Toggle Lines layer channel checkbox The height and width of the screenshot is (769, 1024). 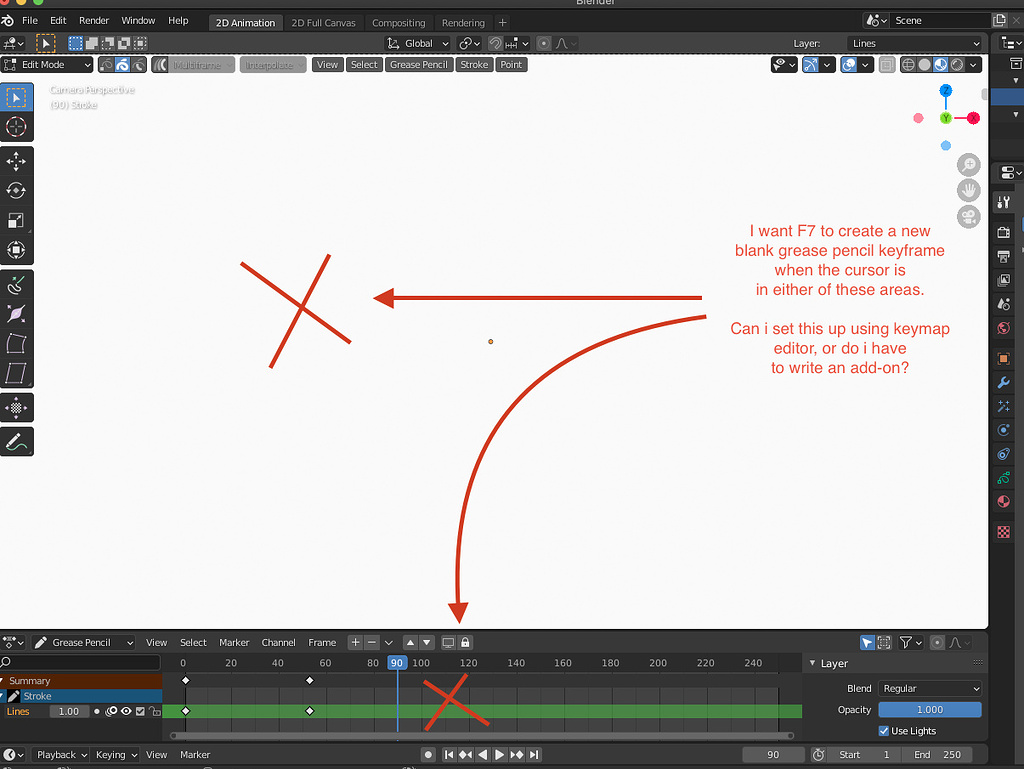[140, 712]
